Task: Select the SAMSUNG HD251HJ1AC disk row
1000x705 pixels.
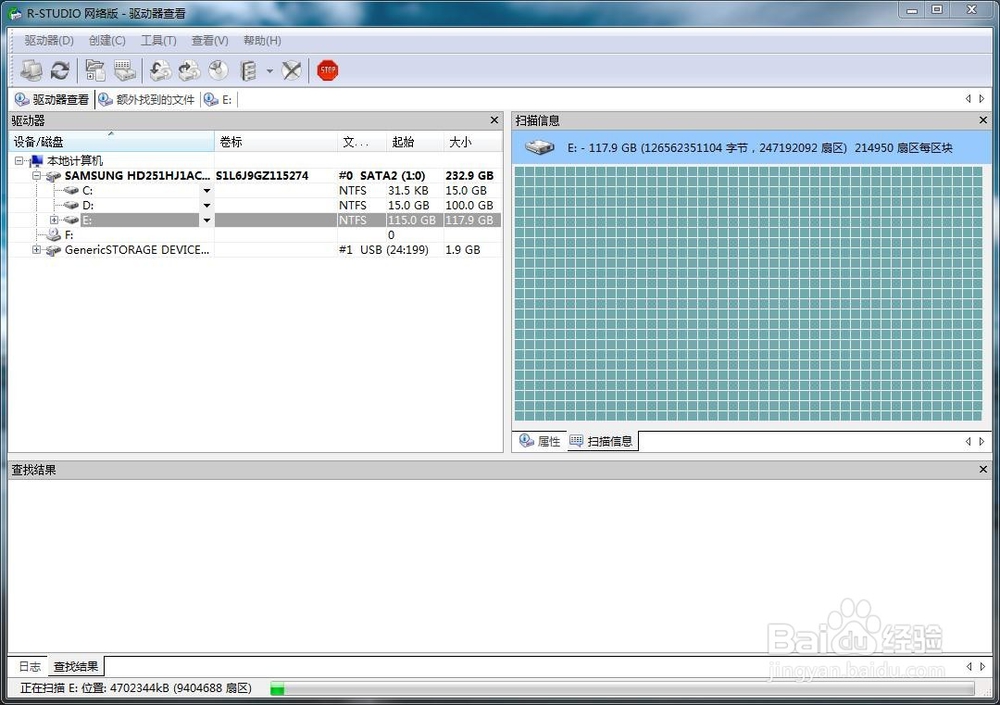Action: (x=255, y=175)
